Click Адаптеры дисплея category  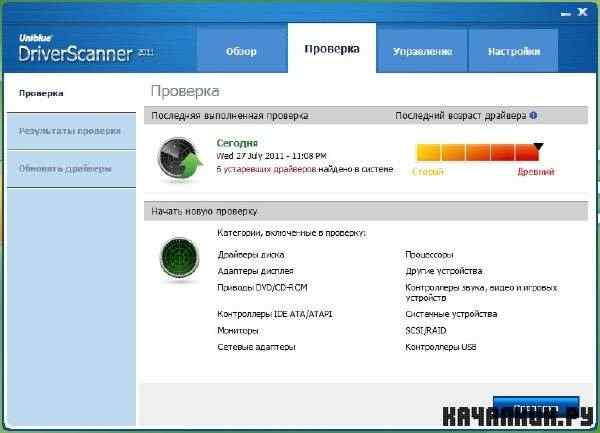[255, 271]
